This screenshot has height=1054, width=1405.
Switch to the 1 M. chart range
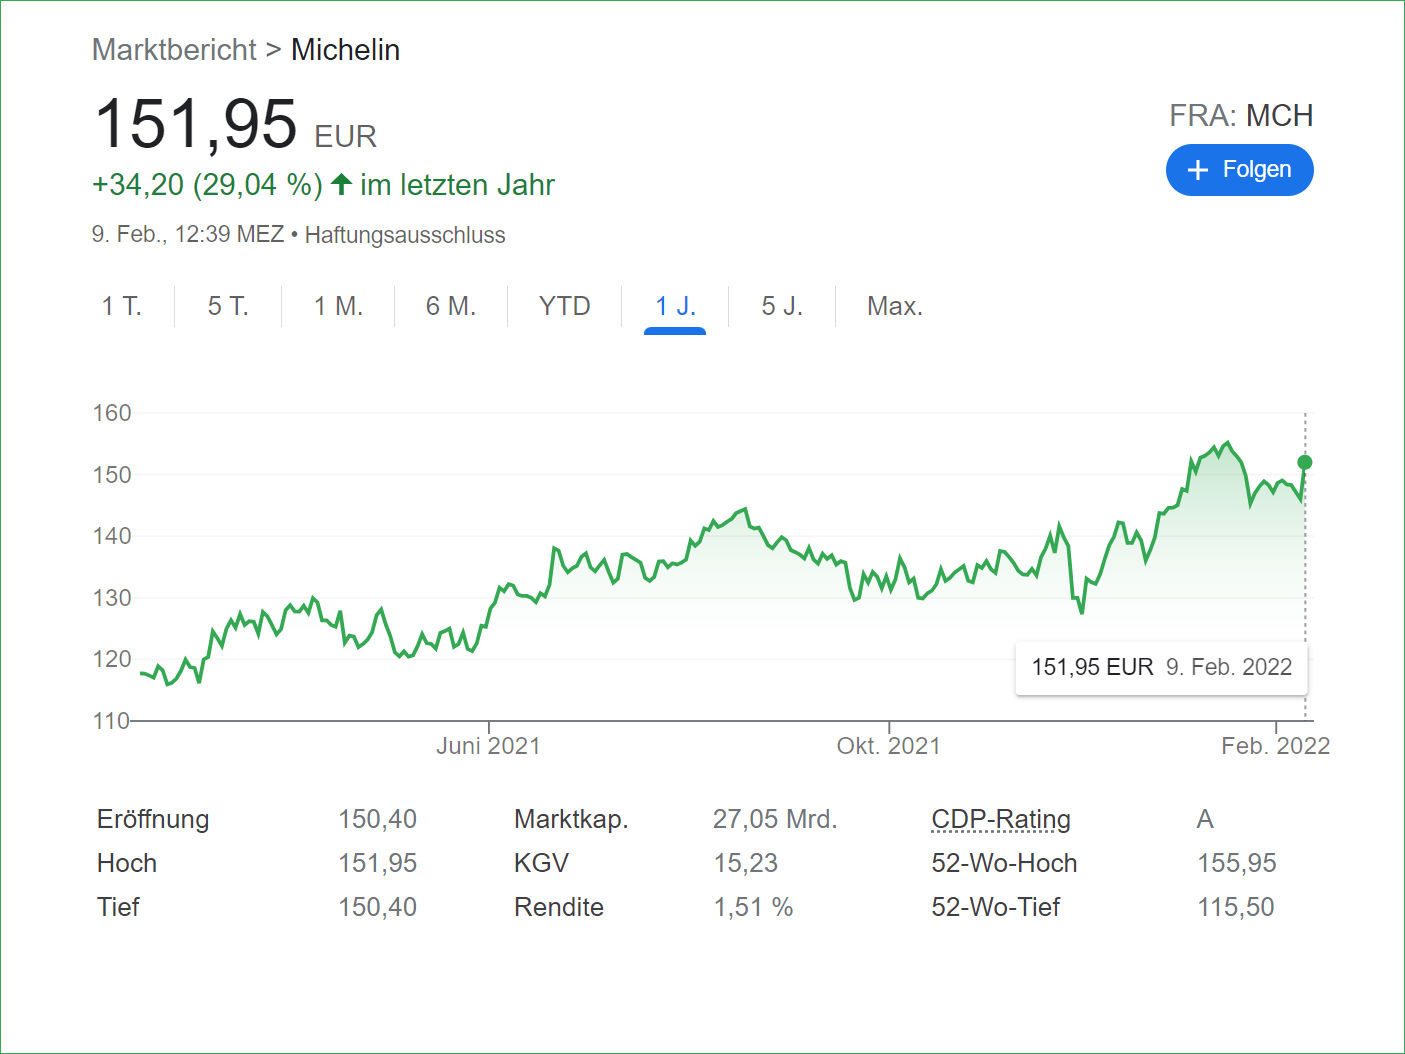[x=338, y=306]
